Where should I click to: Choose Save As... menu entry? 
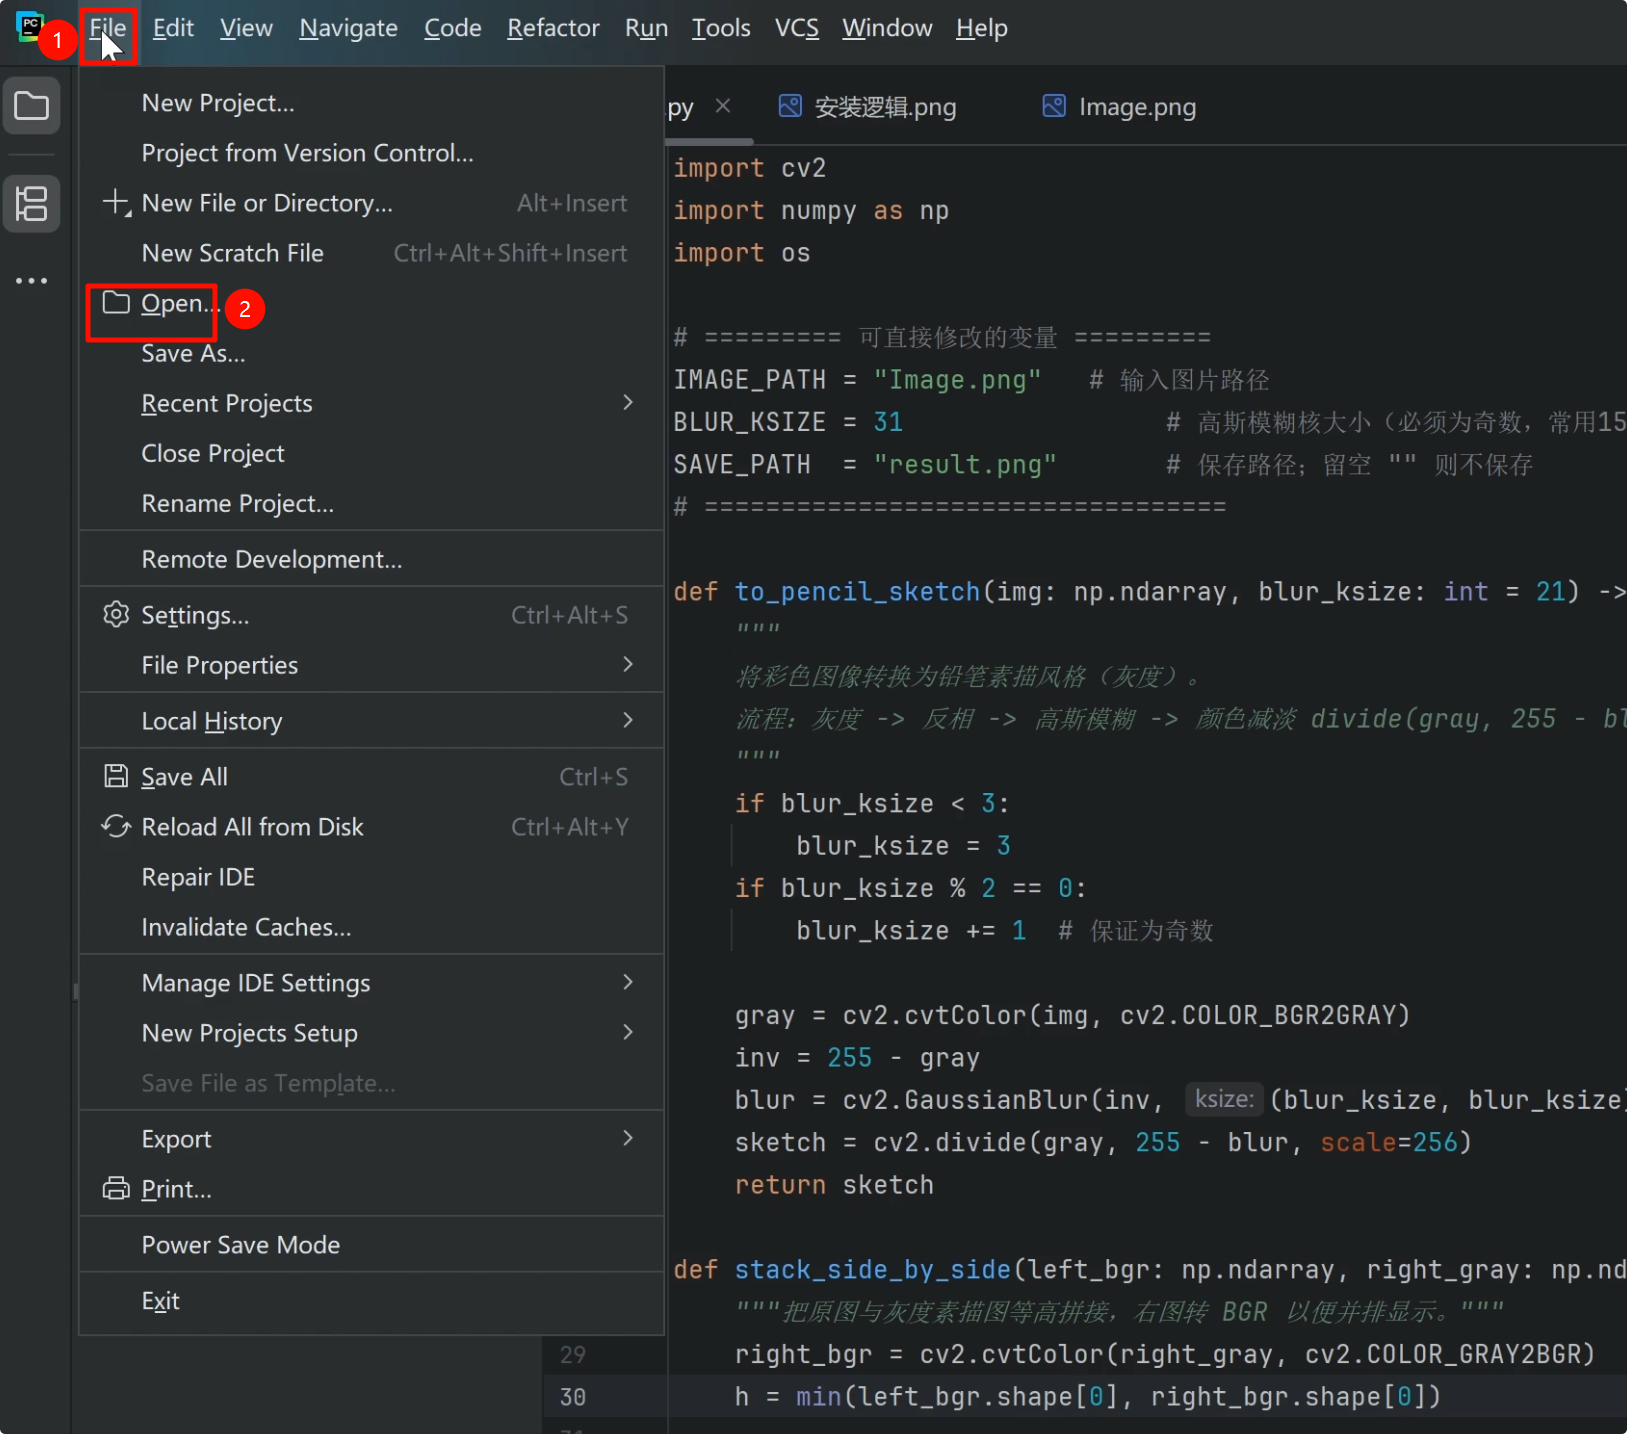(x=371, y=353)
